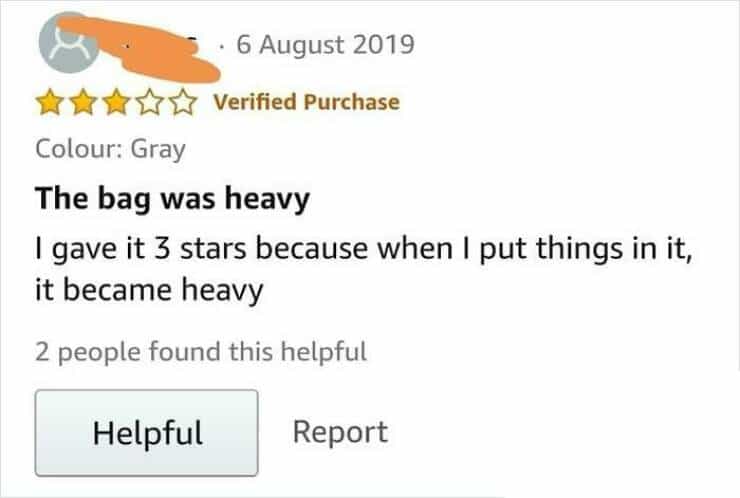Screen dimensions: 740x498
Task: Select the fourth empty rating star
Action: (x=150, y=103)
